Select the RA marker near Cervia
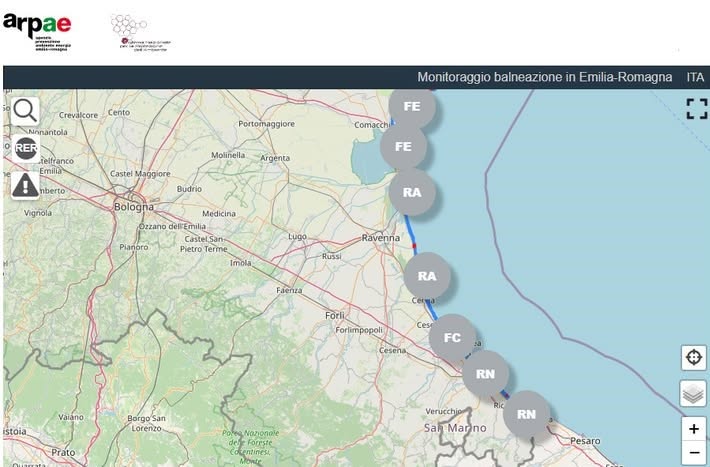 click(427, 276)
